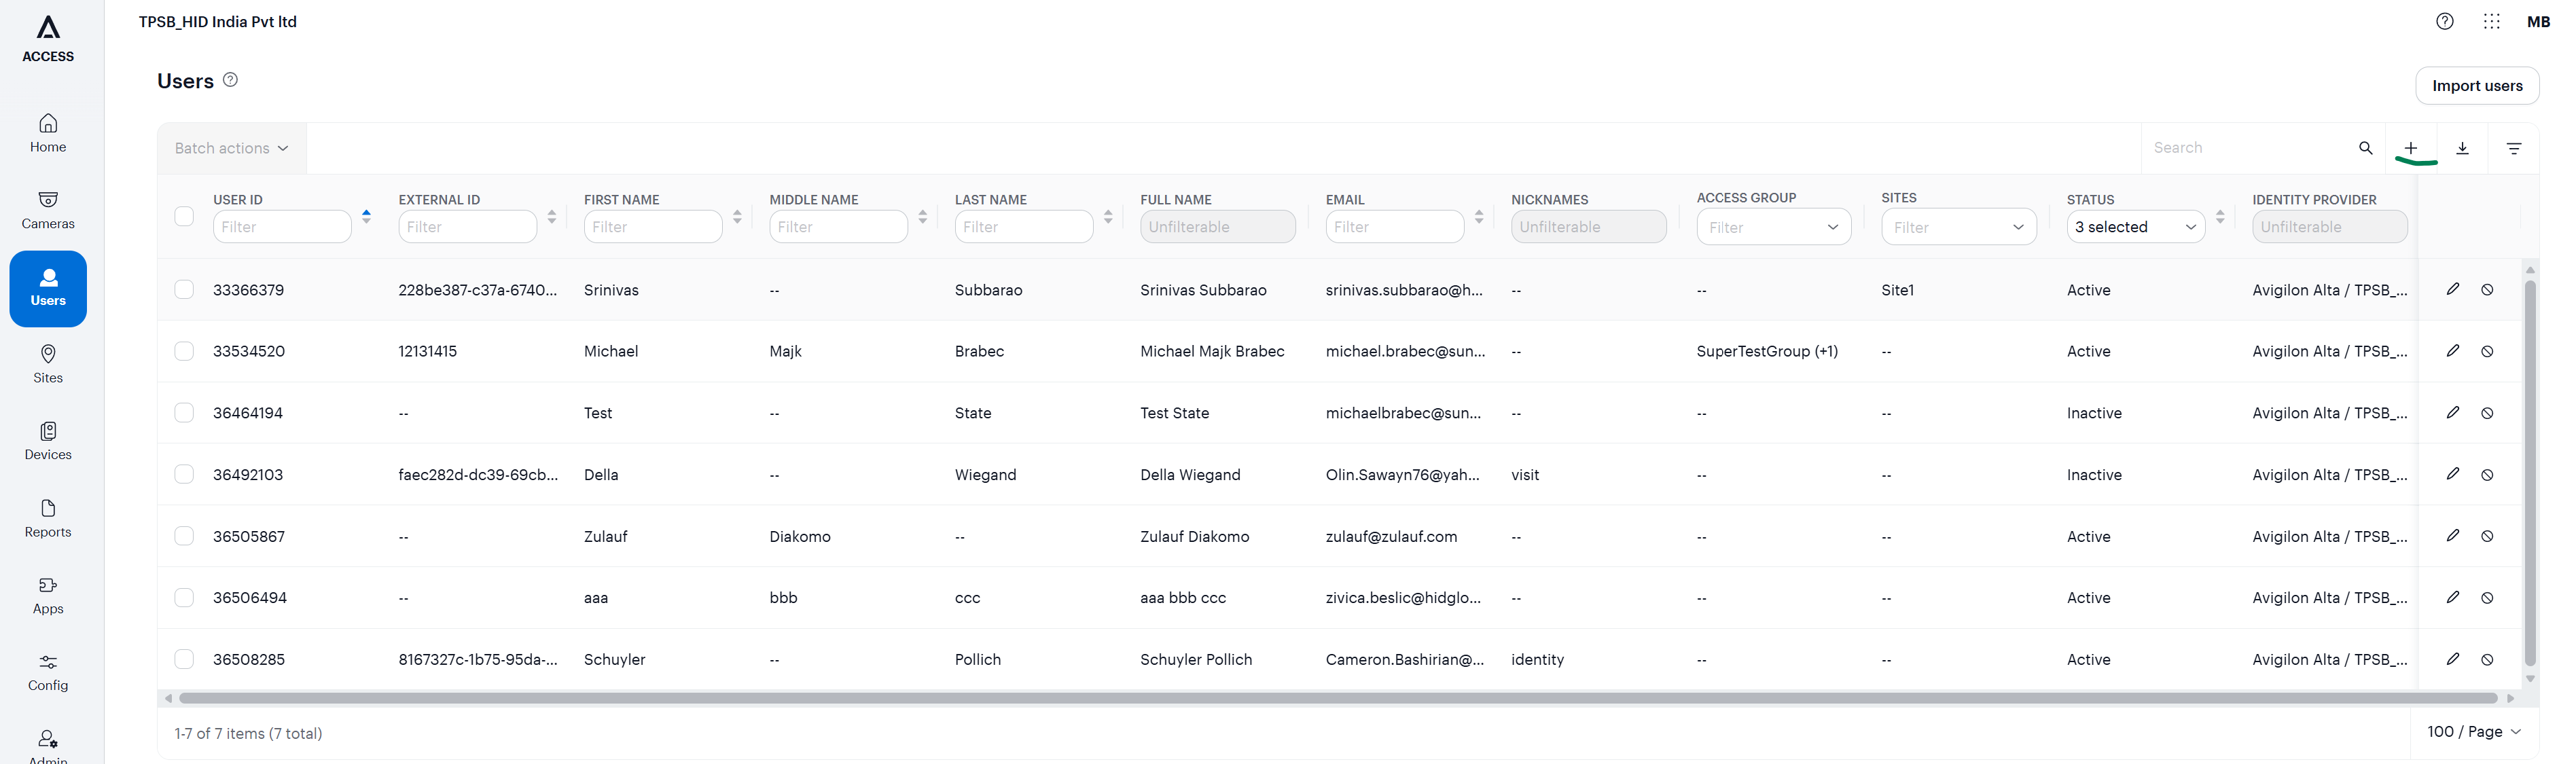This screenshot has height=764, width=2576.
Task: Check the box for user 36464194
Action: click(184, 413)
